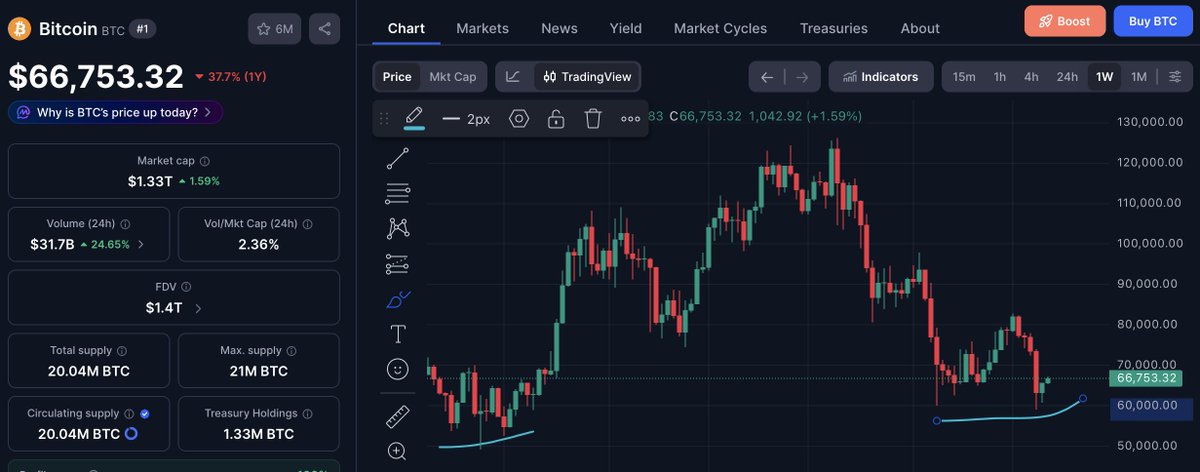Open the Indicators menu
Image resolution: width=1200 pixels, height=472 pixels.
pyautogui.click(x=881, y=77)
